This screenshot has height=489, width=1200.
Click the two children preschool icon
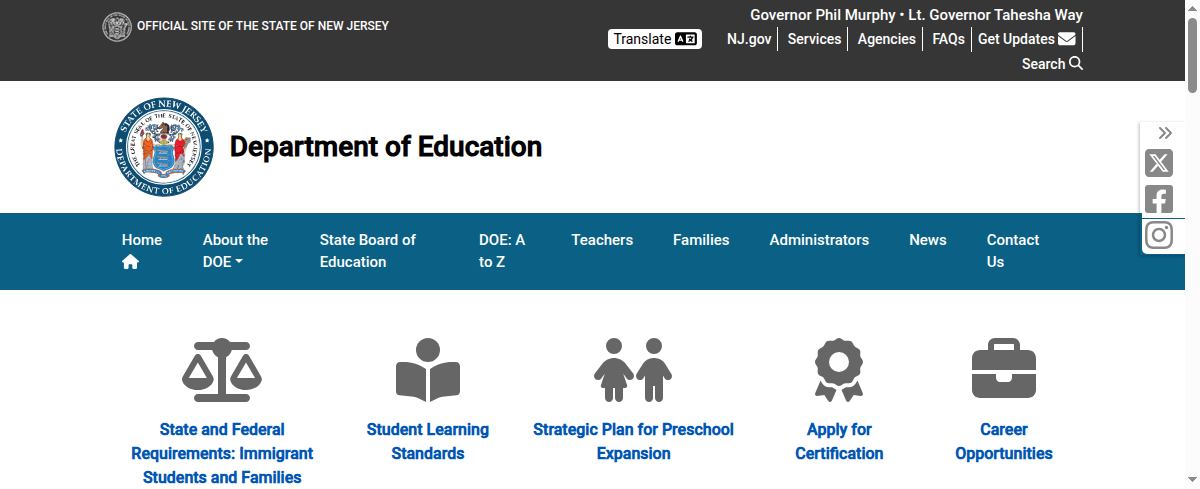pyautogui.click(x=633, y=369)
